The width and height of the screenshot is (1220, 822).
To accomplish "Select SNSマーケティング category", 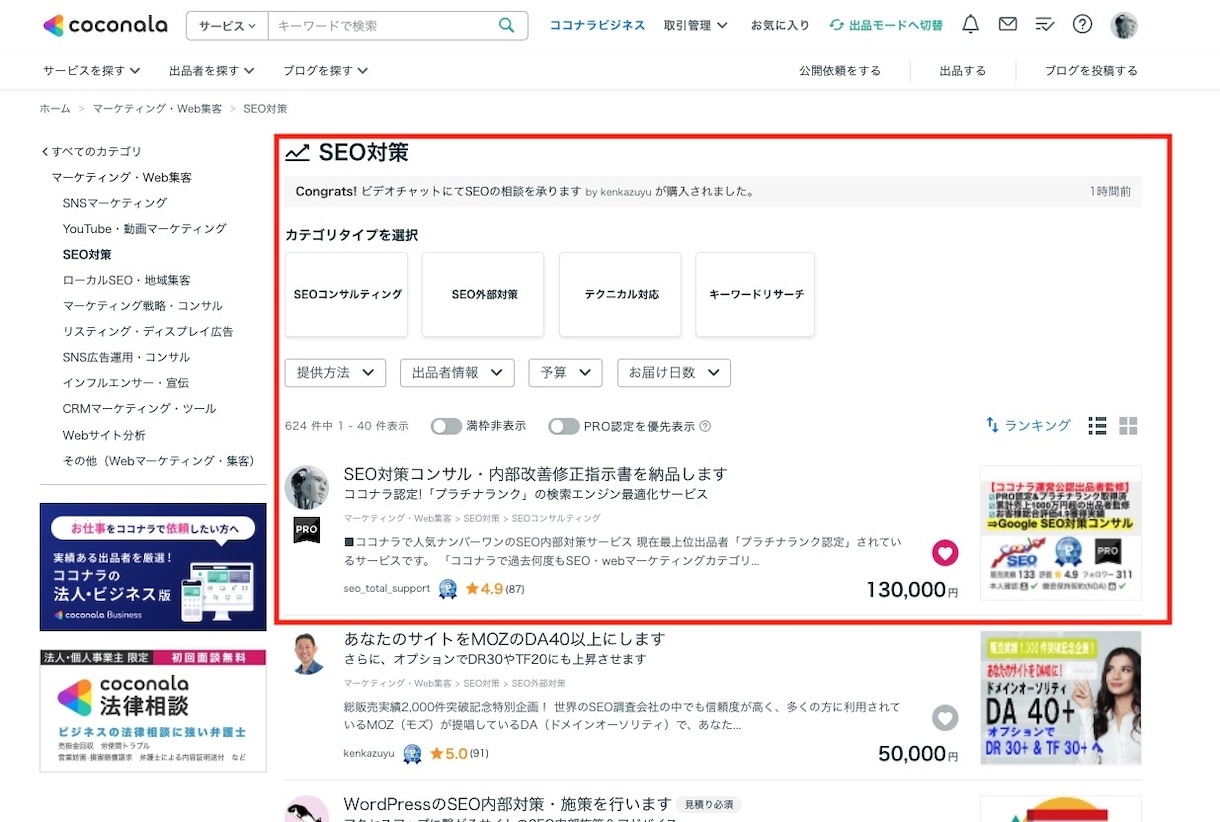I will [115, 203].
